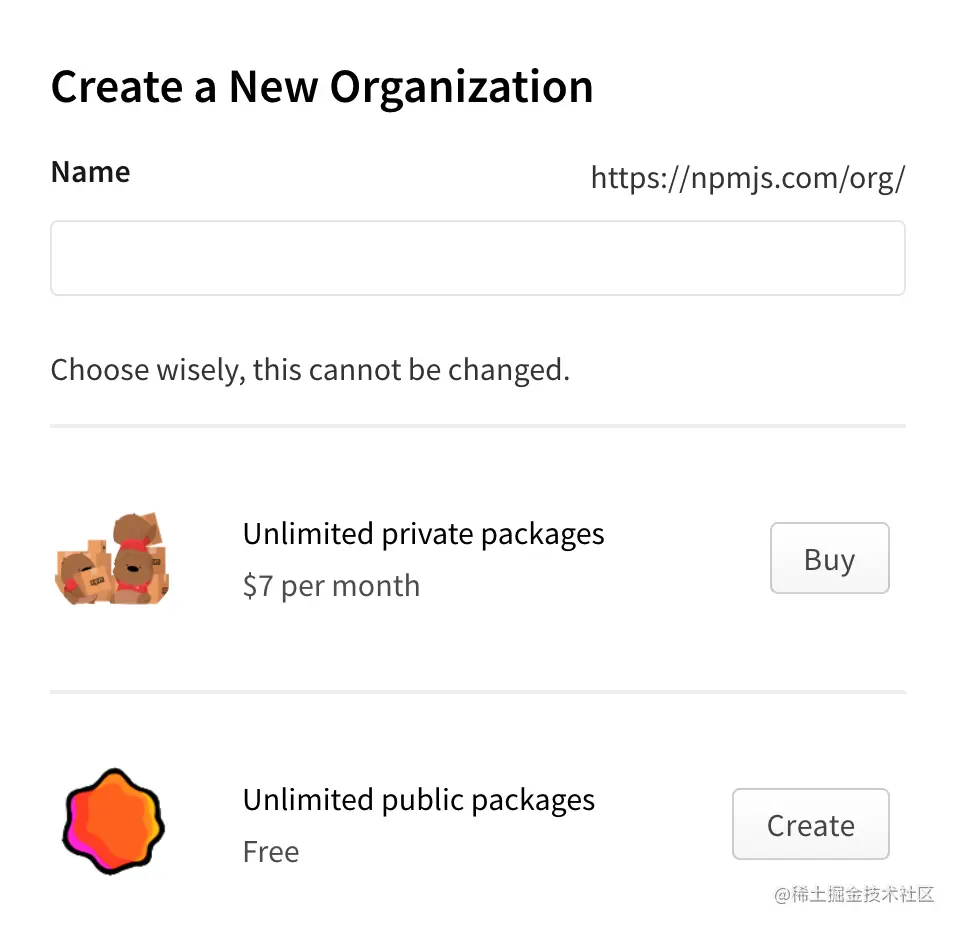The height and width of the screenshot is (930, 960).
Task: Click the "Free" price label
Action: click(271, 852)
